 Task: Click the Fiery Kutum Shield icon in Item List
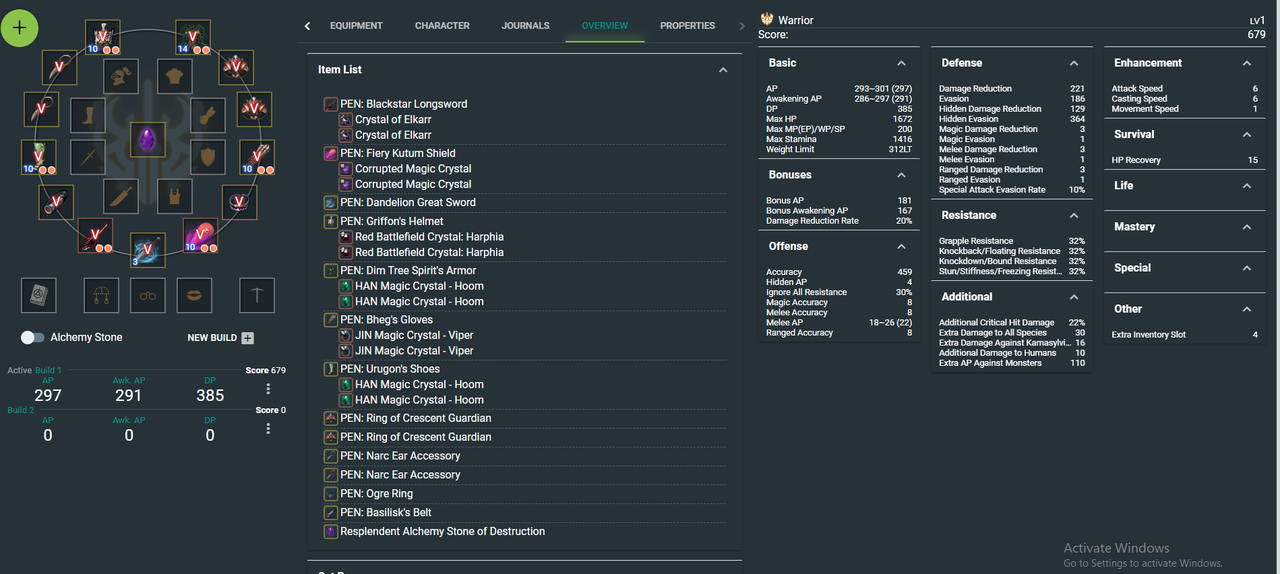tap(331, 153)
